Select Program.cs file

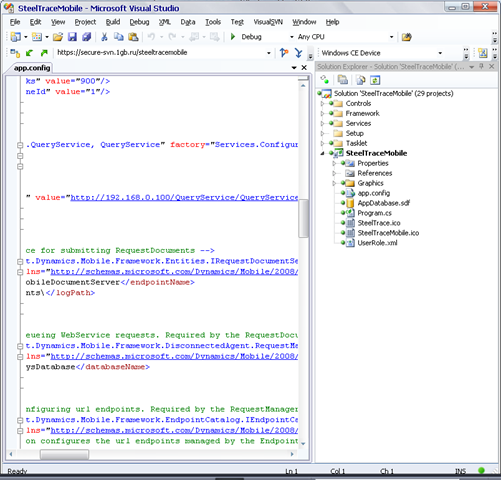click(374, 213)
